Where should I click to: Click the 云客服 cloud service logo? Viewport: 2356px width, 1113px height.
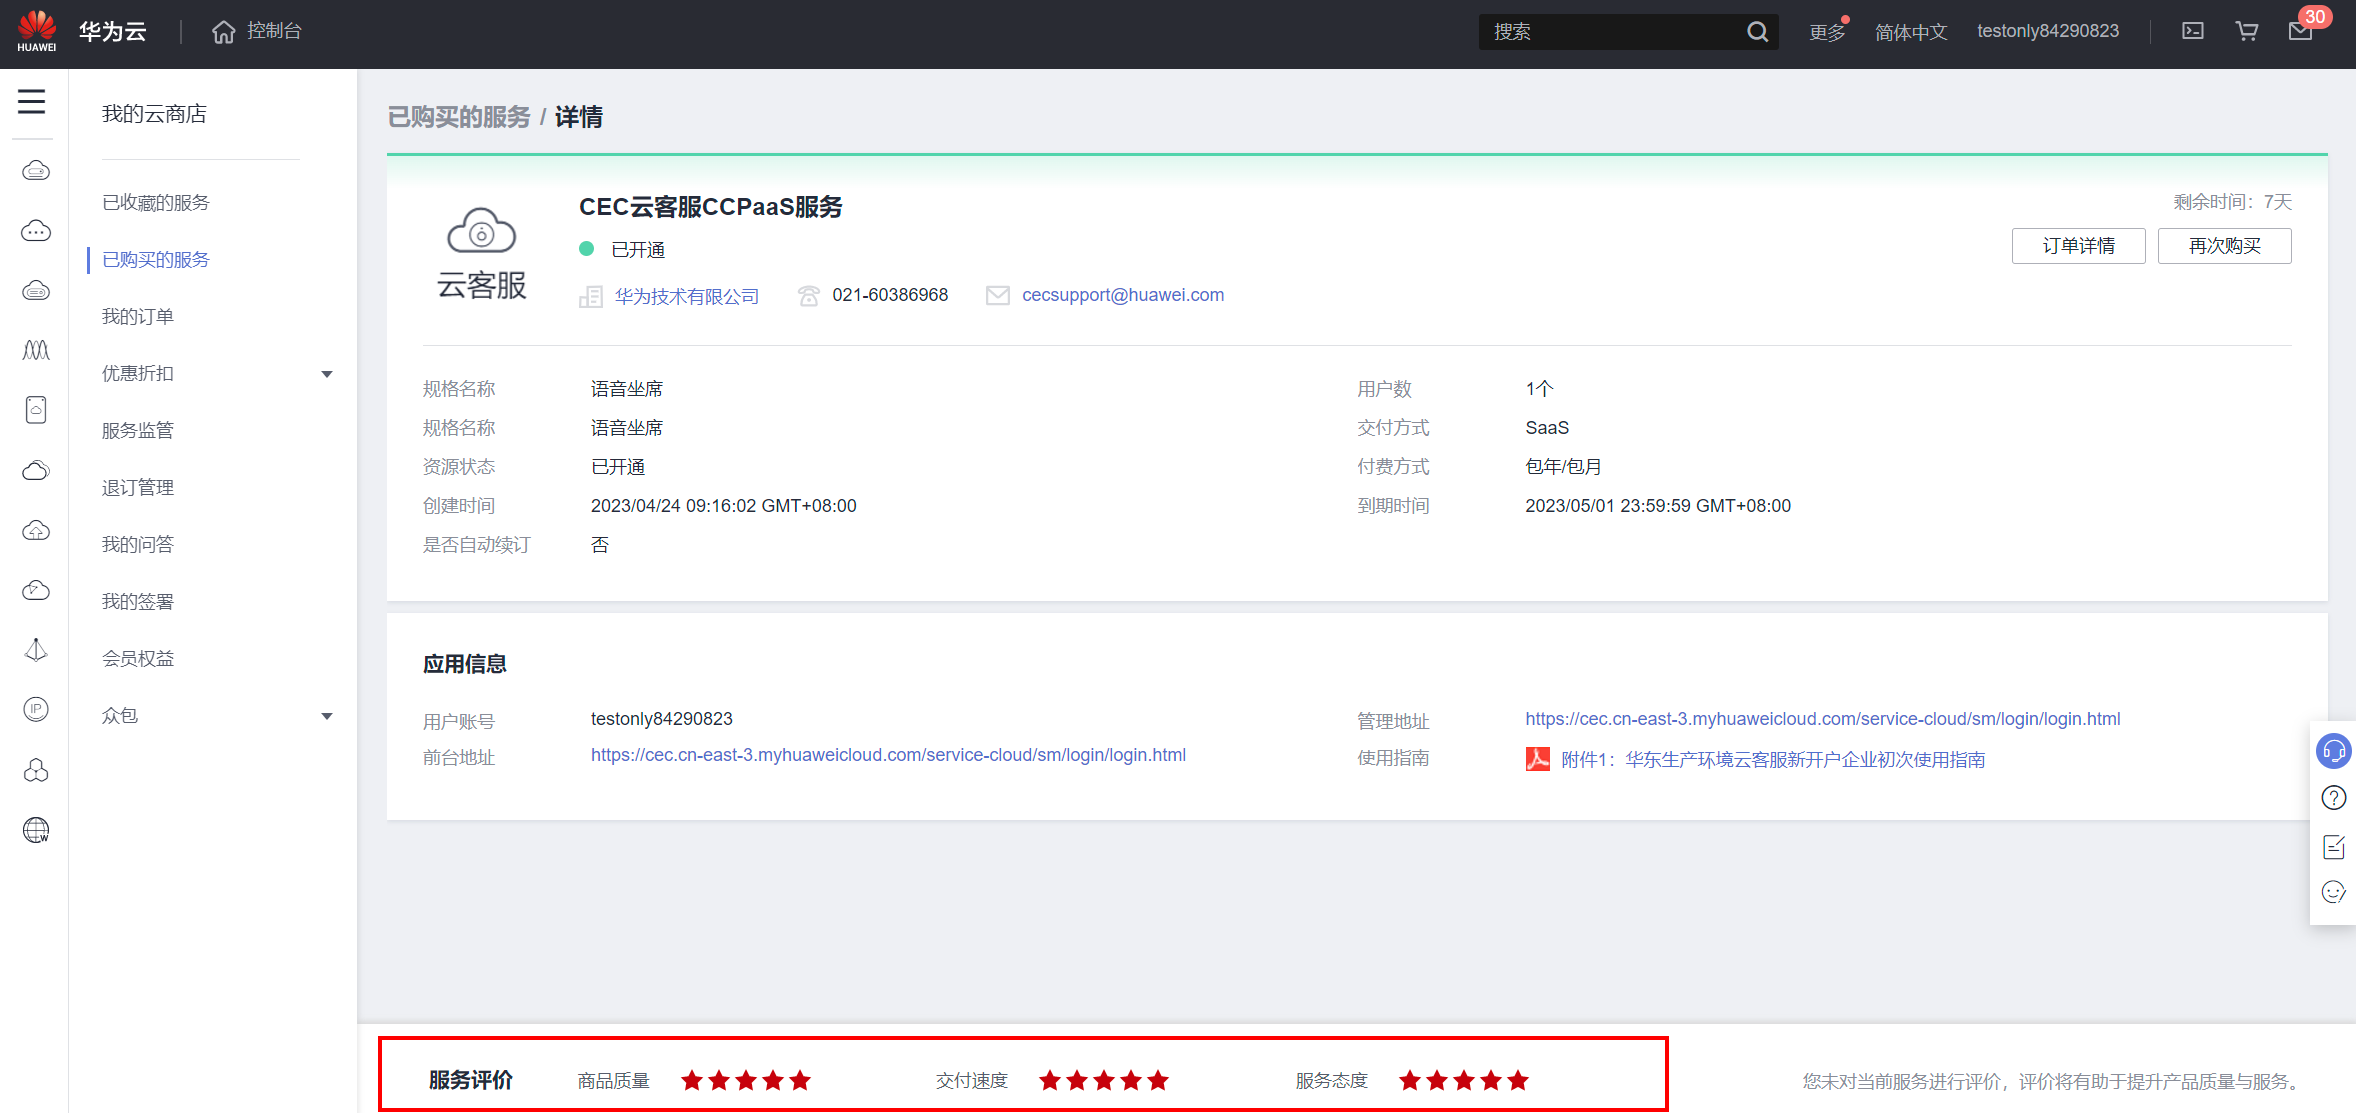(482, 254)
